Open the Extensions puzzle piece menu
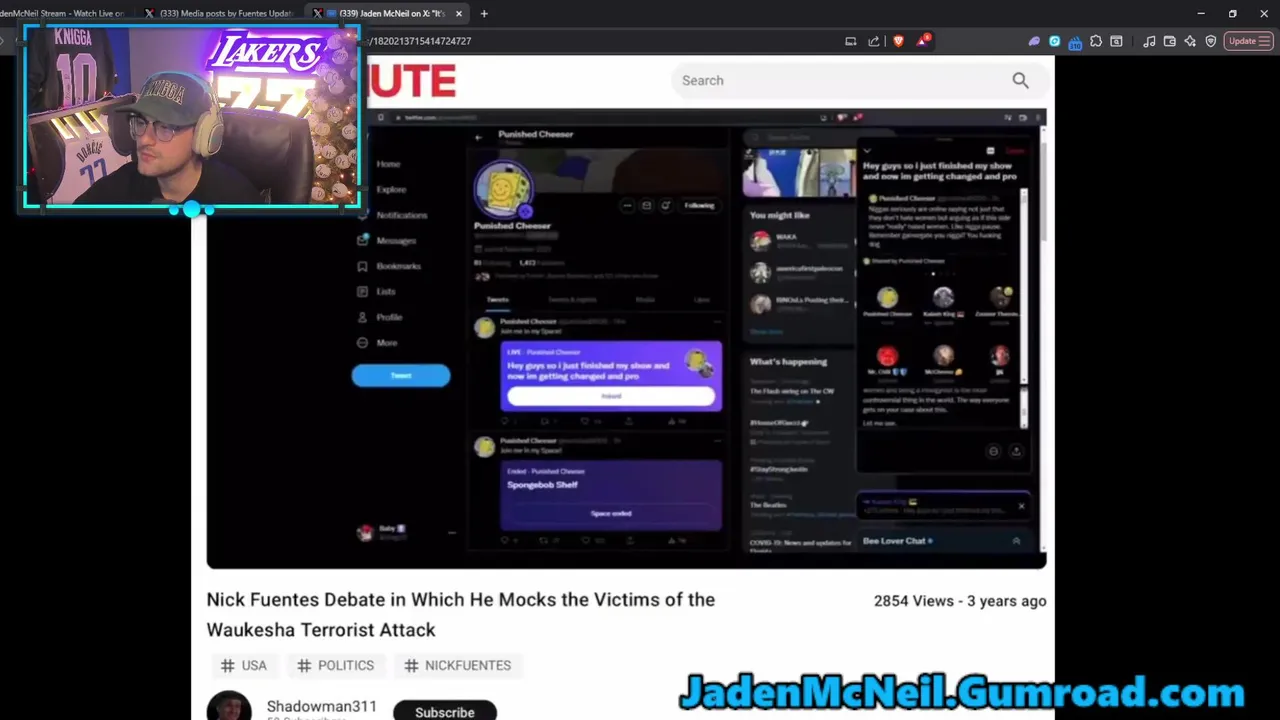This screenshot has height=720, width=1280. (1096, 41)
